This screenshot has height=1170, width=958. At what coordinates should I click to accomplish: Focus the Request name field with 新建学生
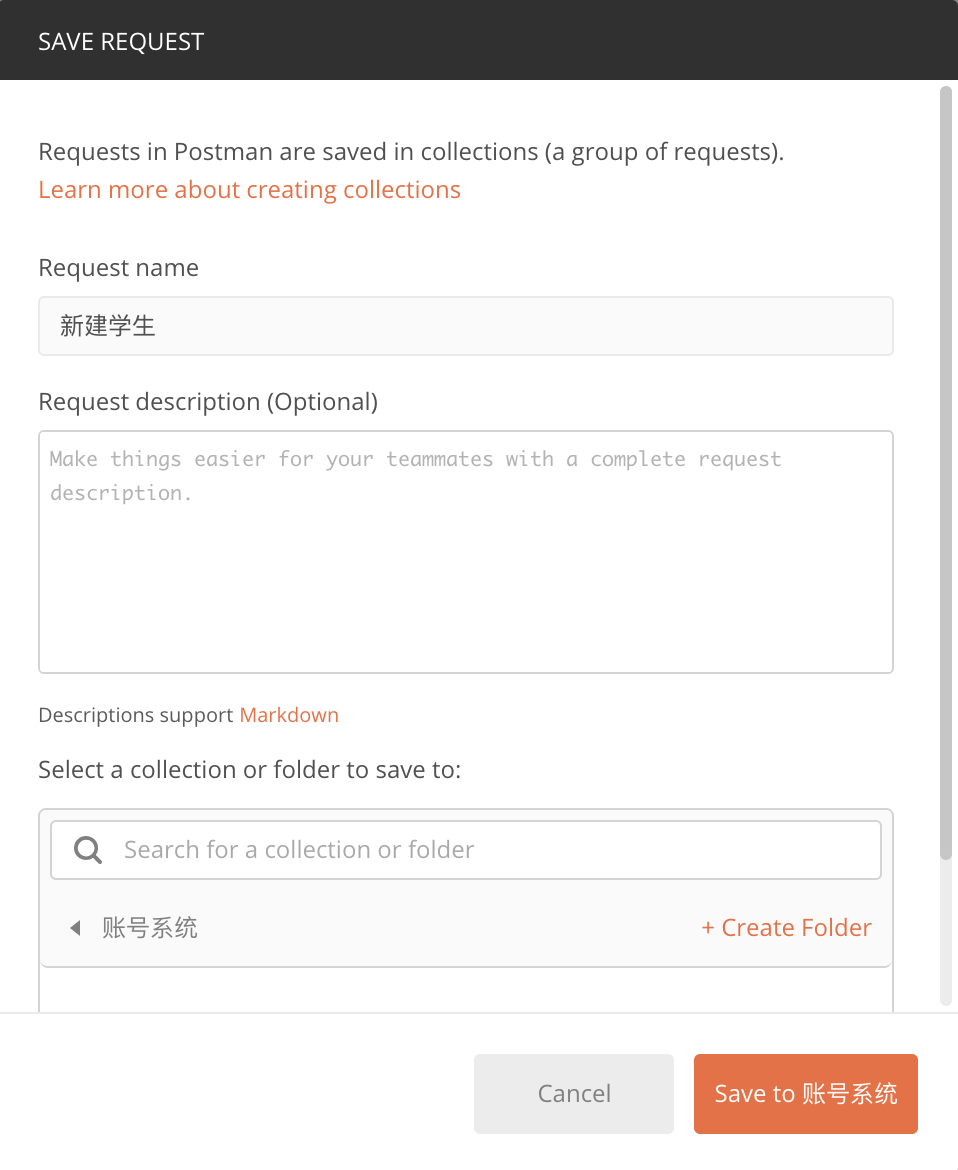(x=466, y=326)
